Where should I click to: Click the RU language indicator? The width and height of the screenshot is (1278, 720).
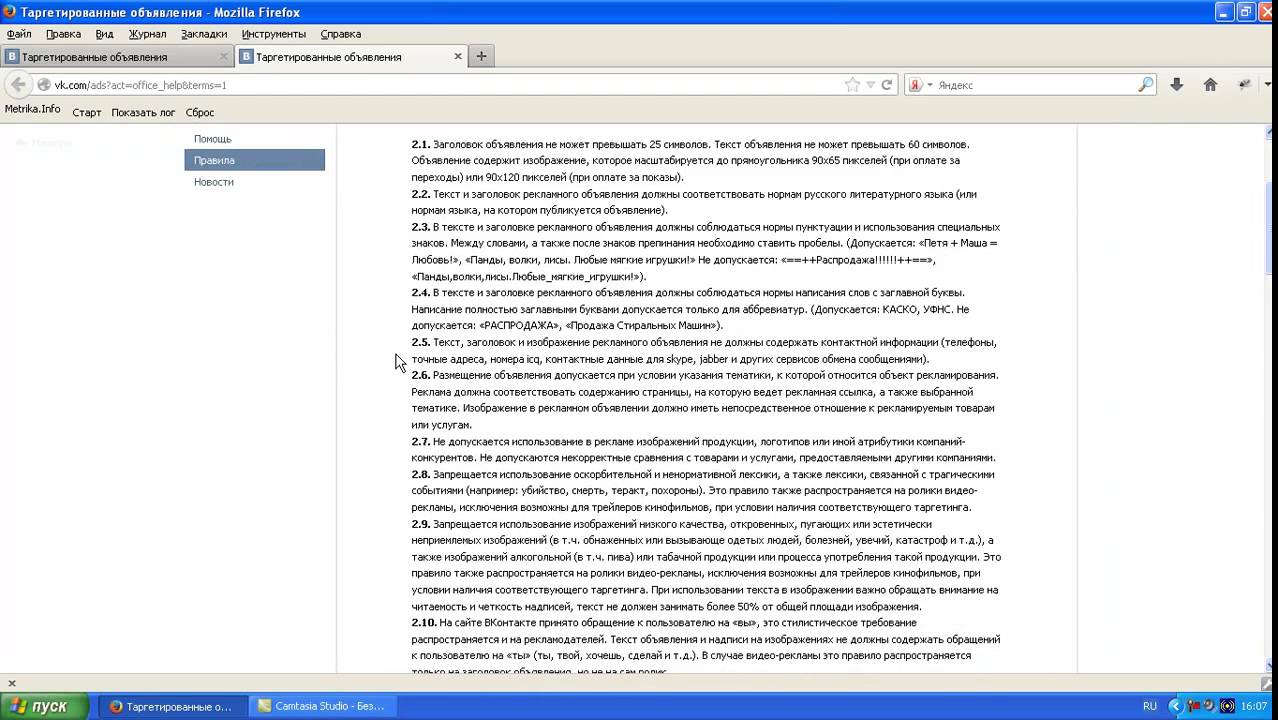(1150, 706)
